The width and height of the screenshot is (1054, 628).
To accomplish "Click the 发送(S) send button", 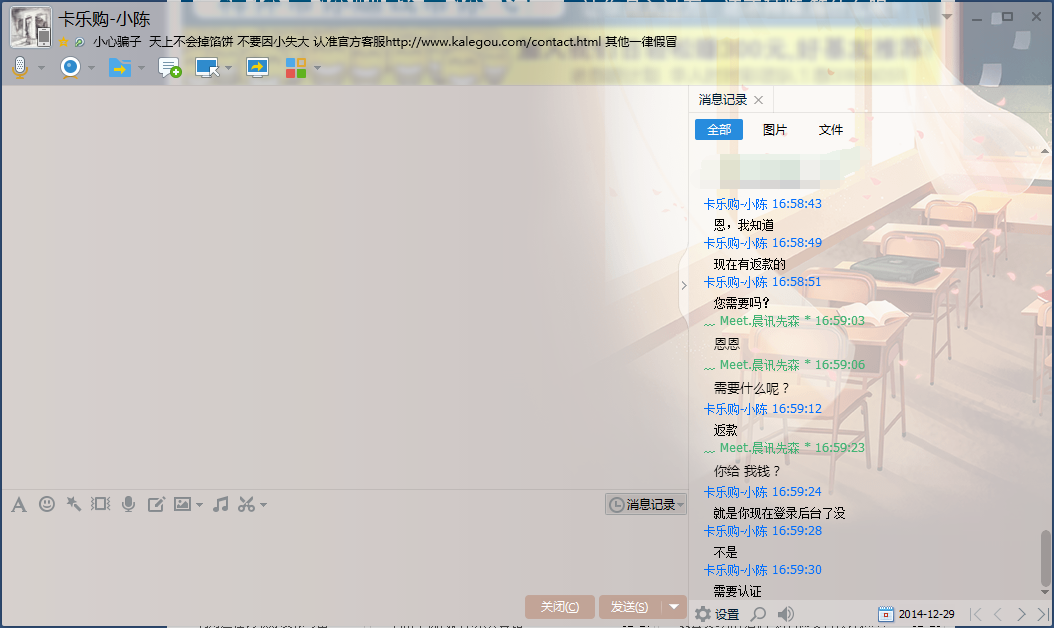I will 630,607.
